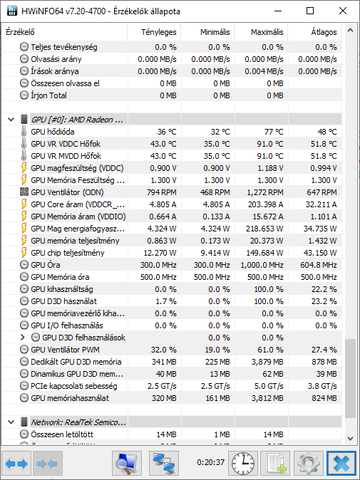Open the network remote monitoring computers icon

tap(164, 463)
